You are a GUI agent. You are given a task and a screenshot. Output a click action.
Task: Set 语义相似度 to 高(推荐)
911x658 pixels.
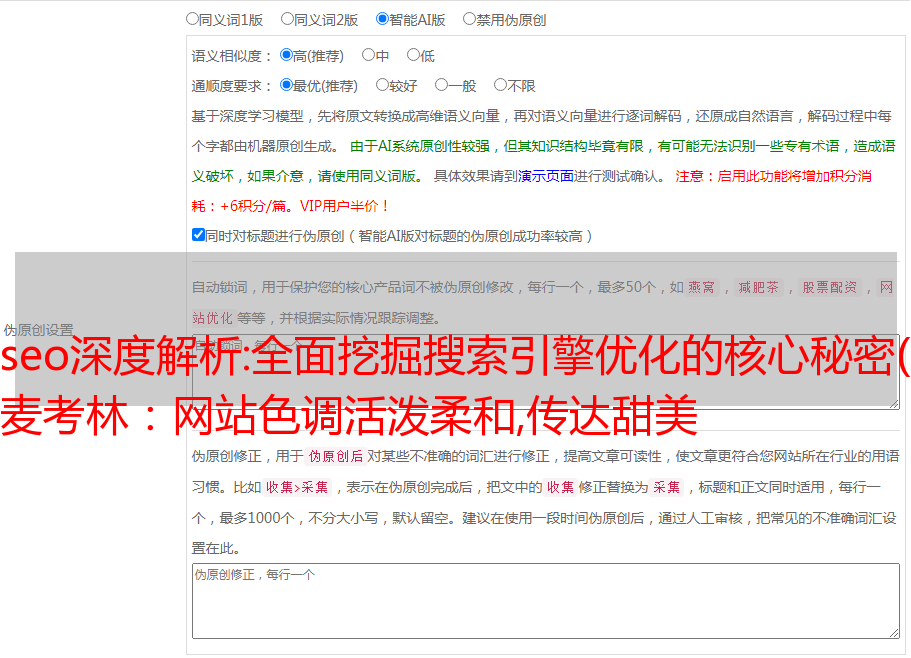click(x=286, y=55)
